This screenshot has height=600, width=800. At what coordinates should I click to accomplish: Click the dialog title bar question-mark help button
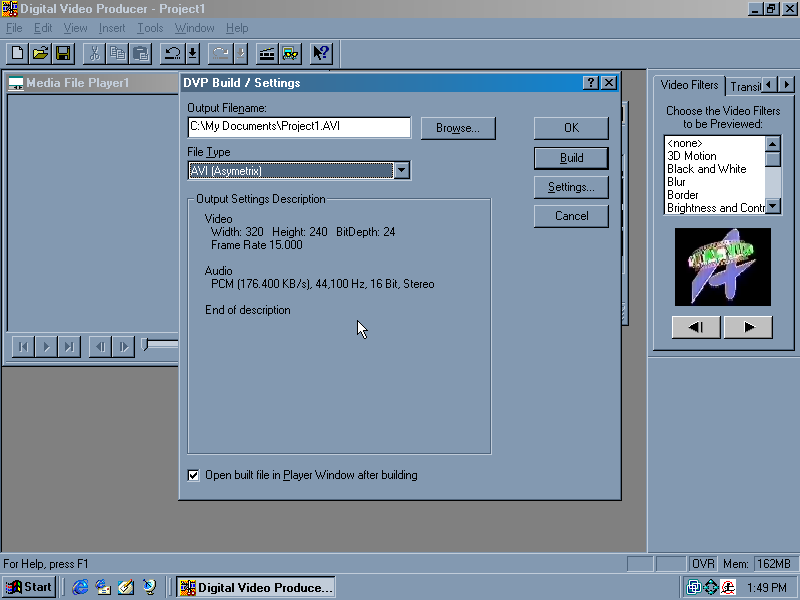tap(590, 83)
